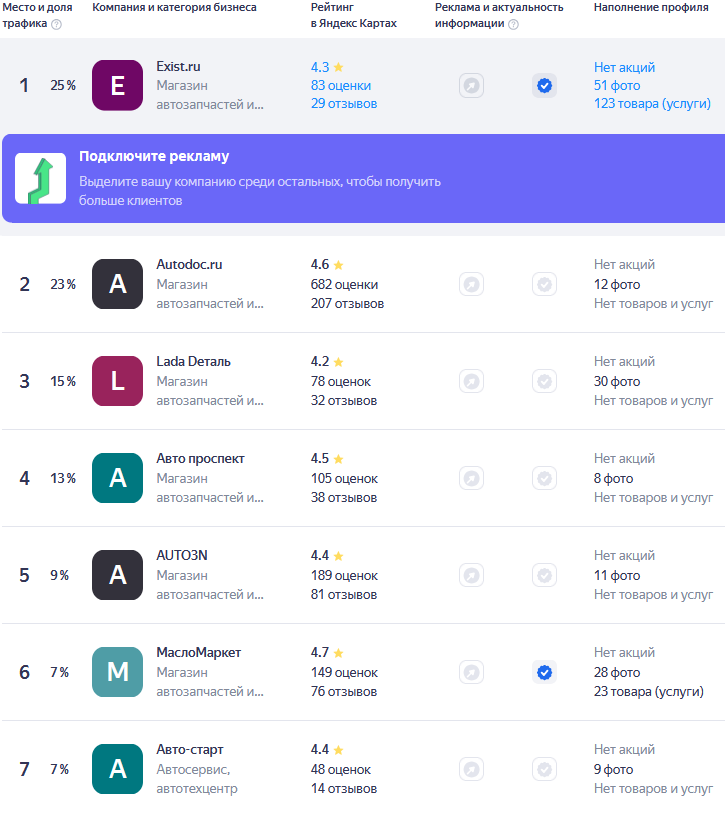Image resolution: width=725 pixels, height=815 pixels.
Task: Click the blue verified checkmark for Exist.ru
Action: 544,85
